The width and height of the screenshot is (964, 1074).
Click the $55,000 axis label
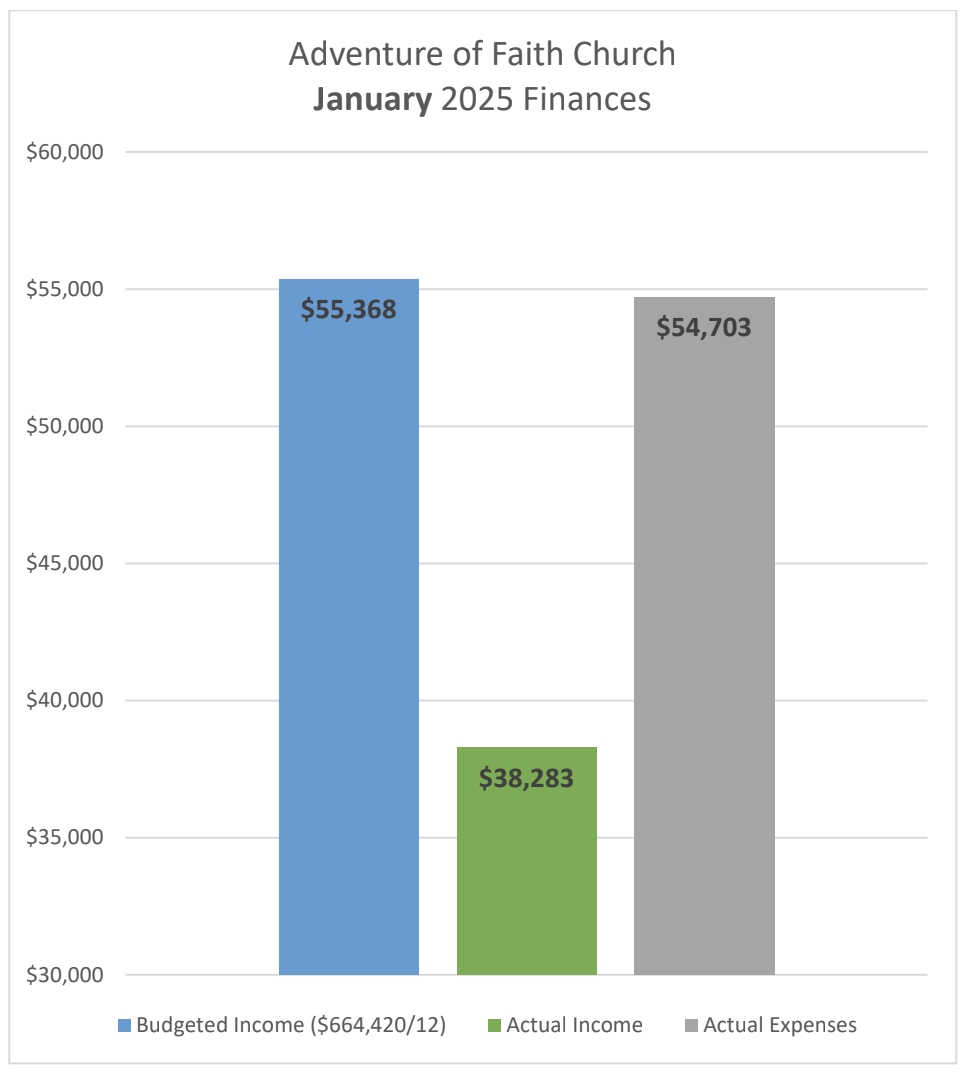[x=64, y=290]
